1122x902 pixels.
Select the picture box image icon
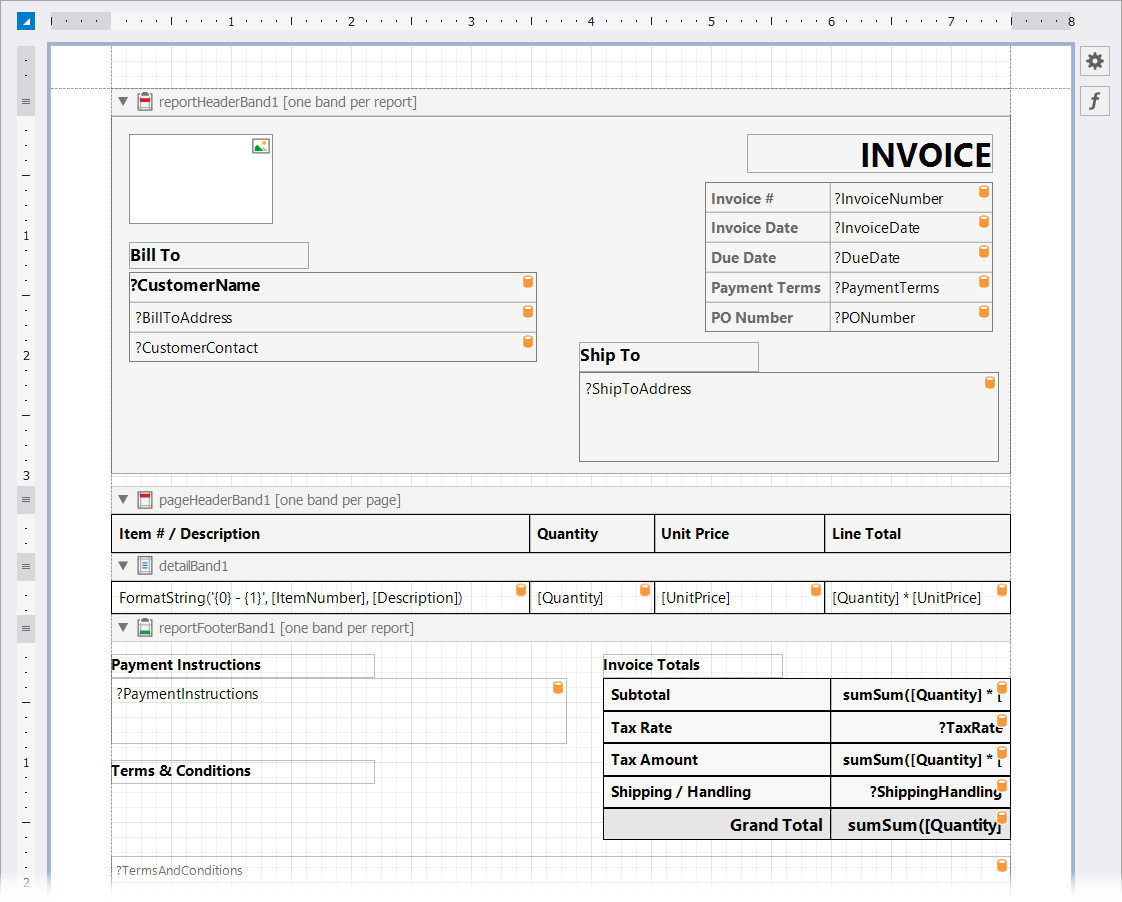point(260,146)
